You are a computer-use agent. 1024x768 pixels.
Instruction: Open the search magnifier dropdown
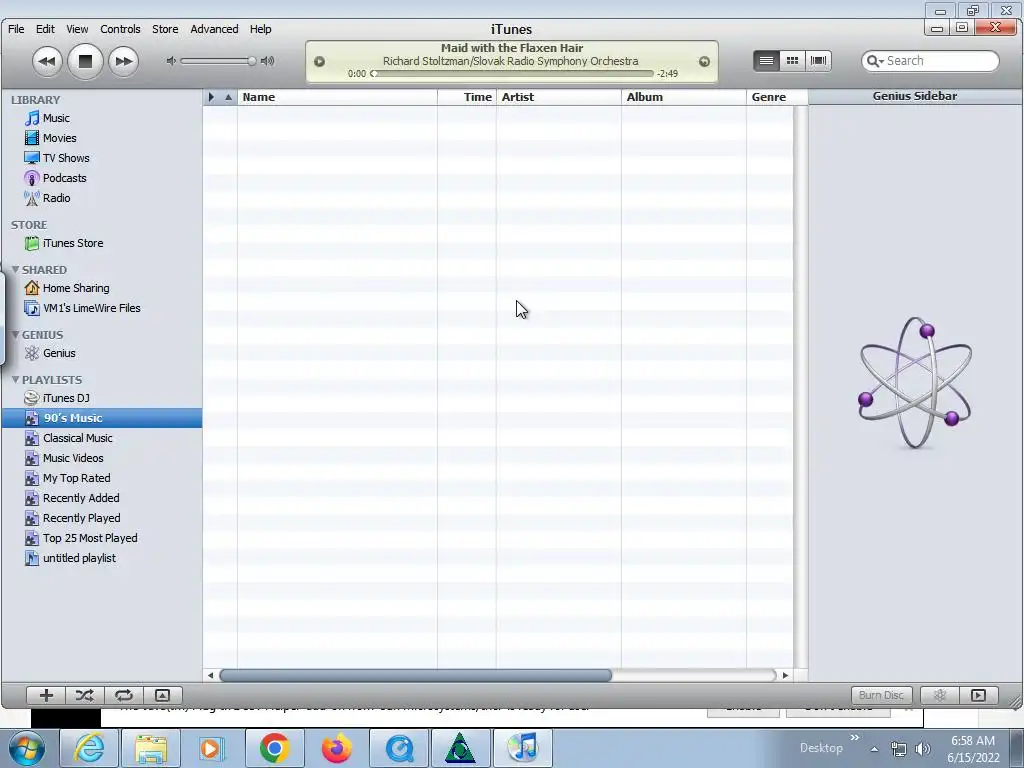875,61
